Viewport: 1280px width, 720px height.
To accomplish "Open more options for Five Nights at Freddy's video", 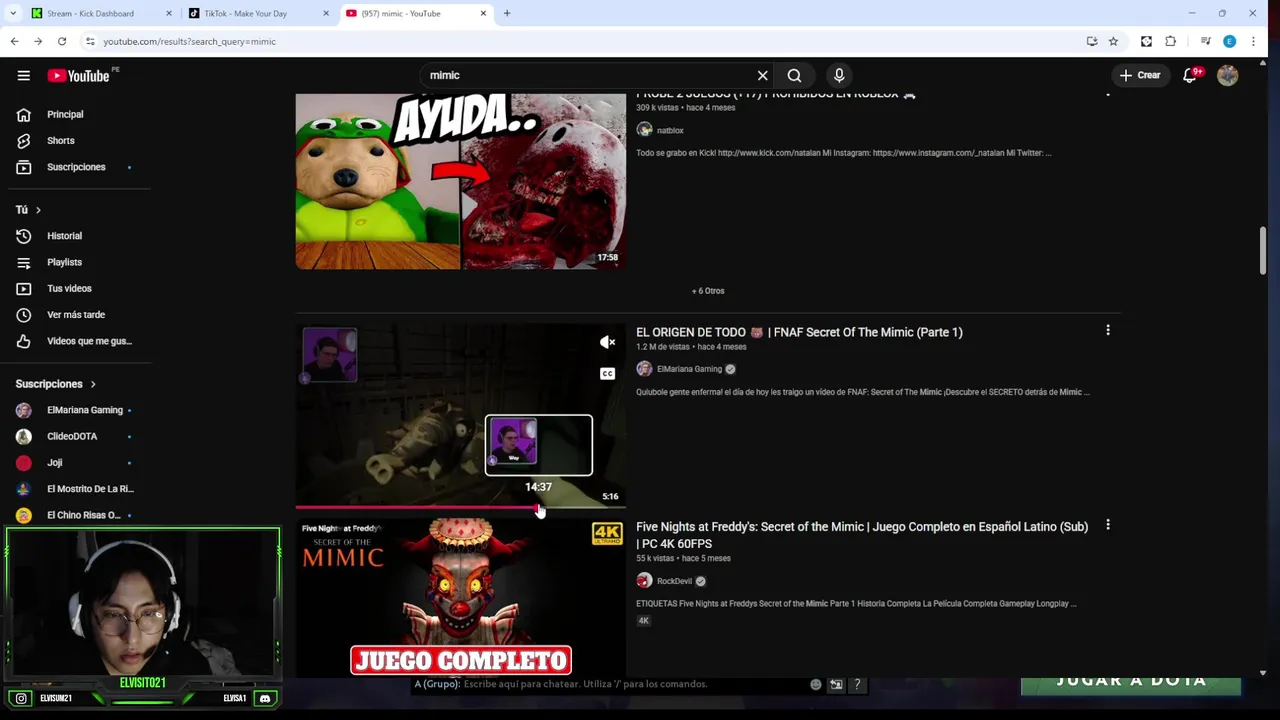I will [1107, 525].
